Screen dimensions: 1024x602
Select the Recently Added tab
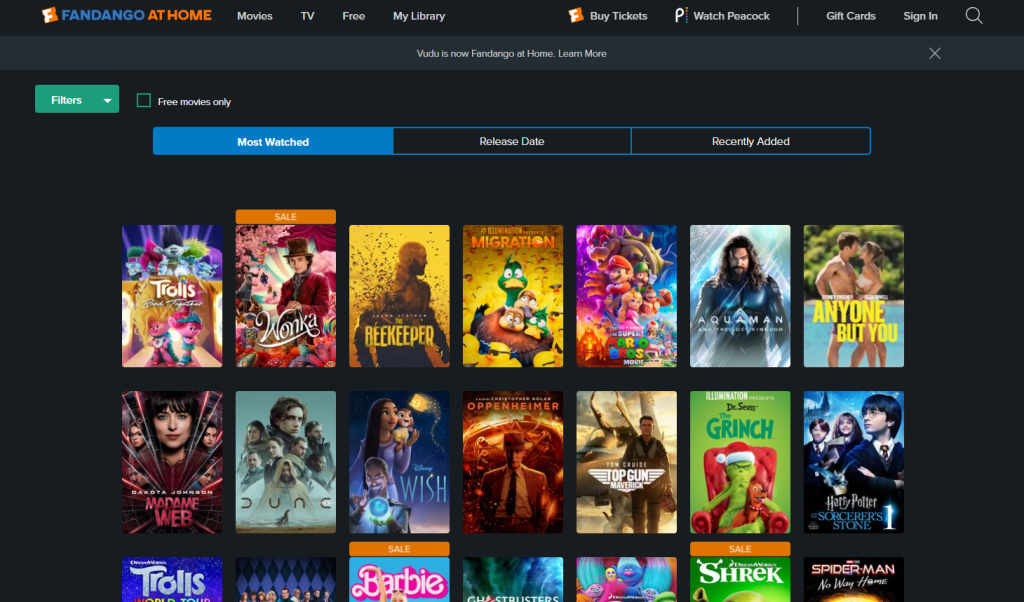(750, 141)
